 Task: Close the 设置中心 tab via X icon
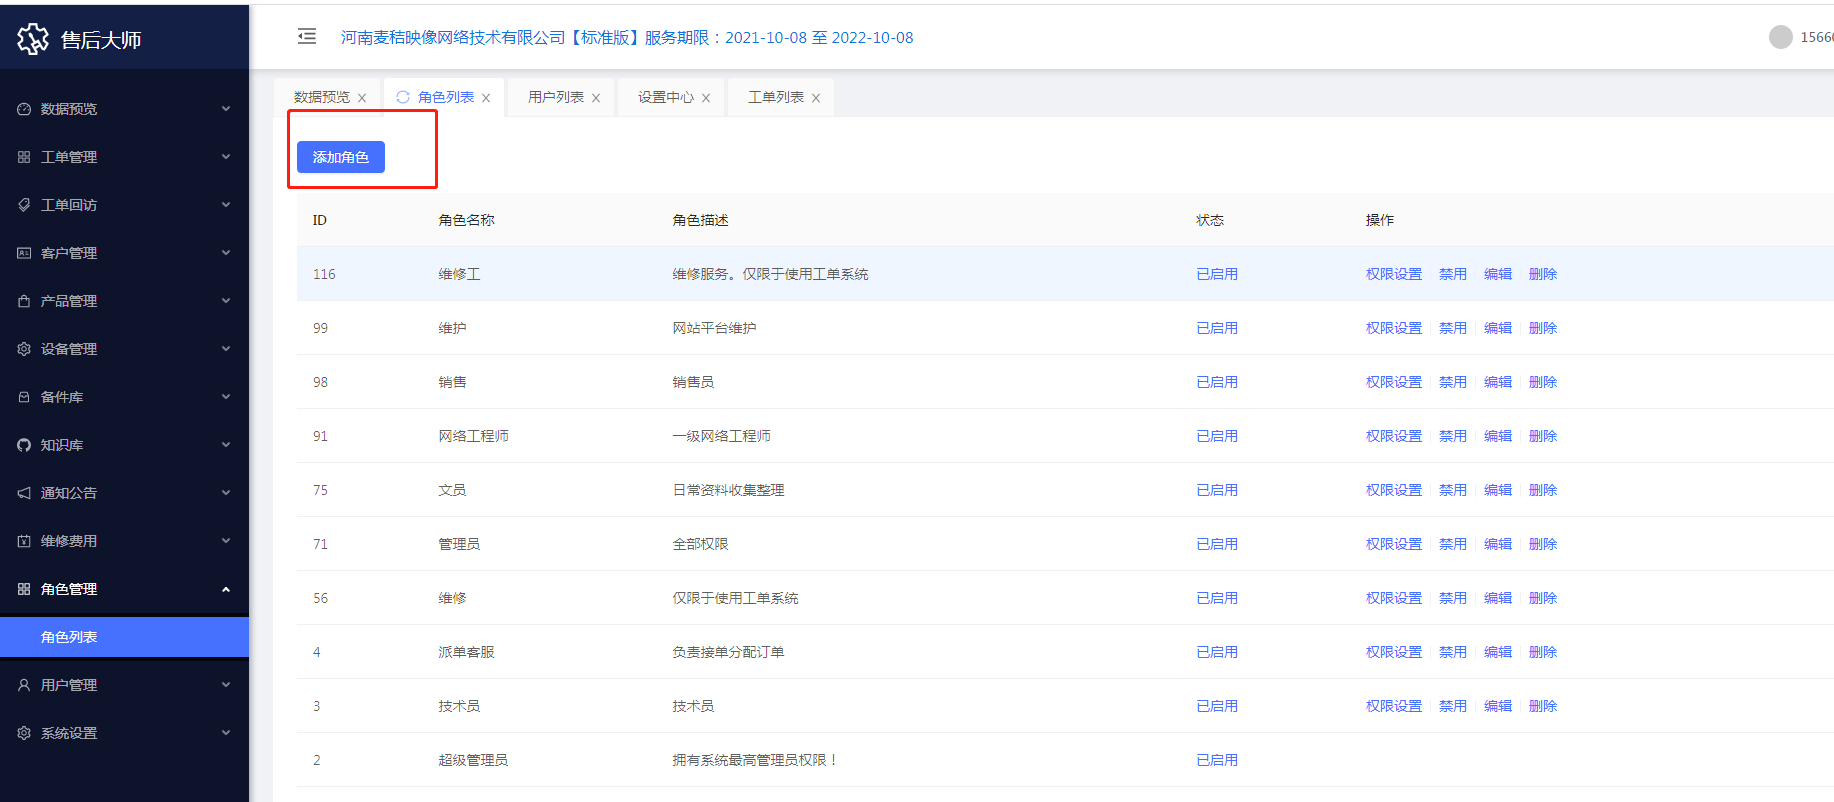pyautogui.click(x=706, y=98)
